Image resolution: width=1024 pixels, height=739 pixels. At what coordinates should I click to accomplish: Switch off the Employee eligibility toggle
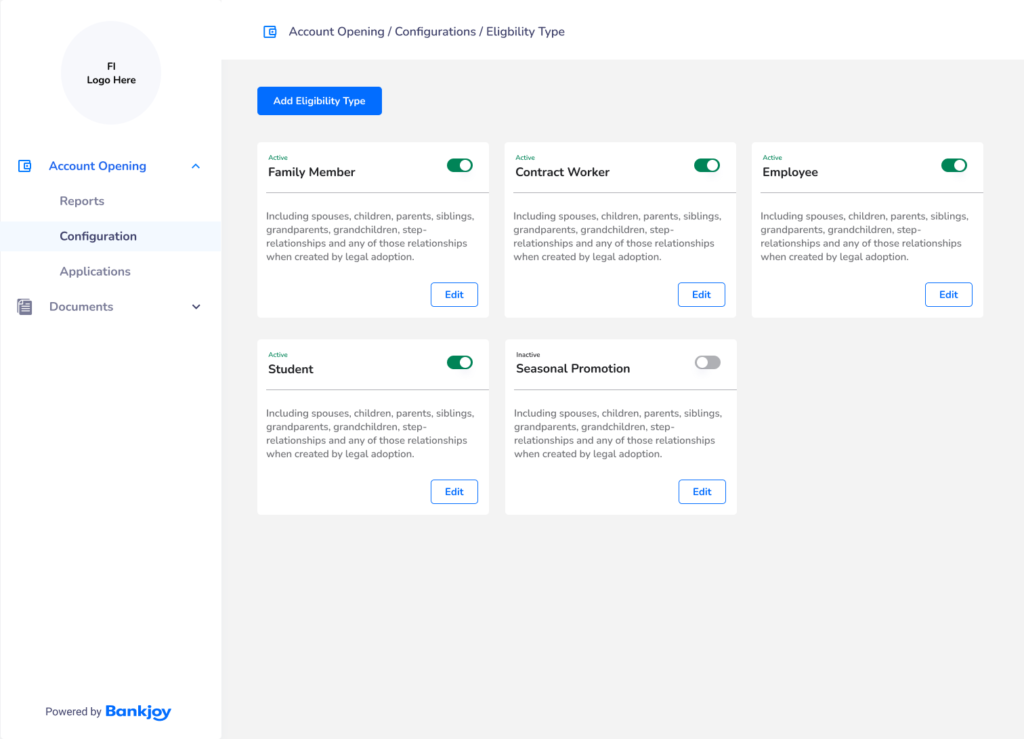tap(954, 165)
